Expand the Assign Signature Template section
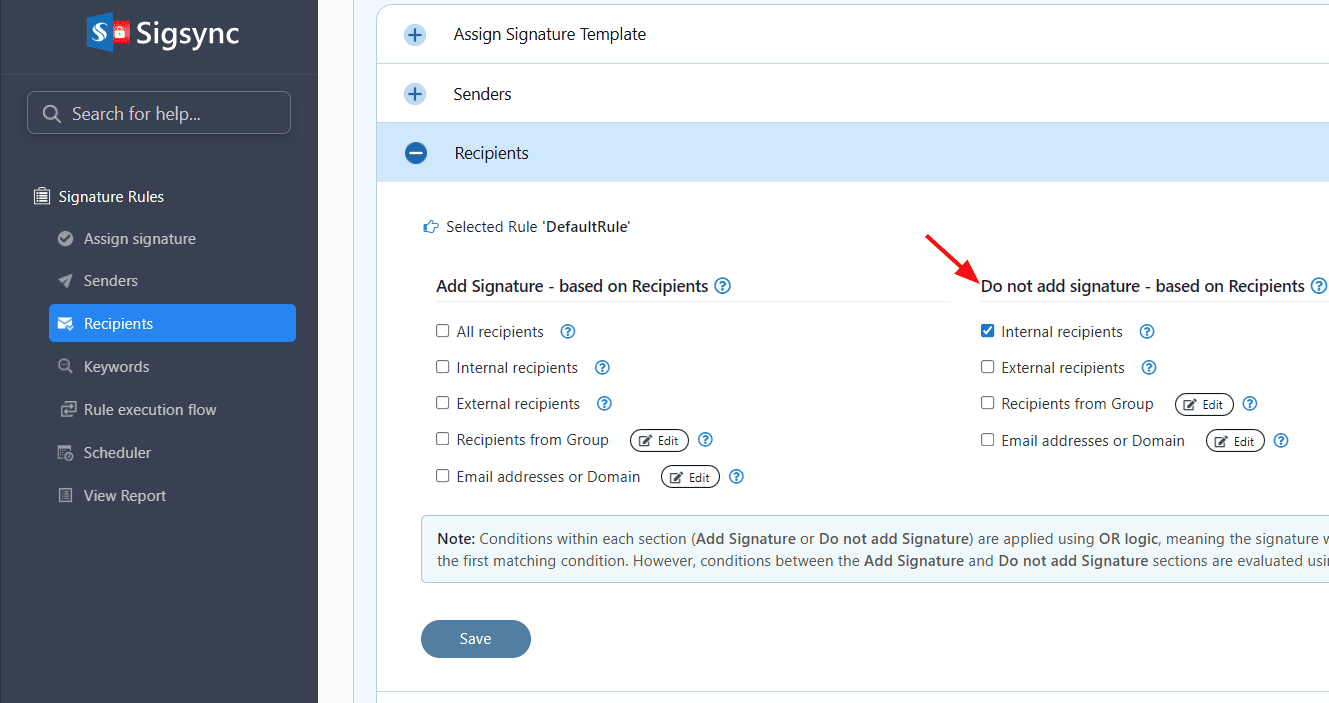 (415, 35)
